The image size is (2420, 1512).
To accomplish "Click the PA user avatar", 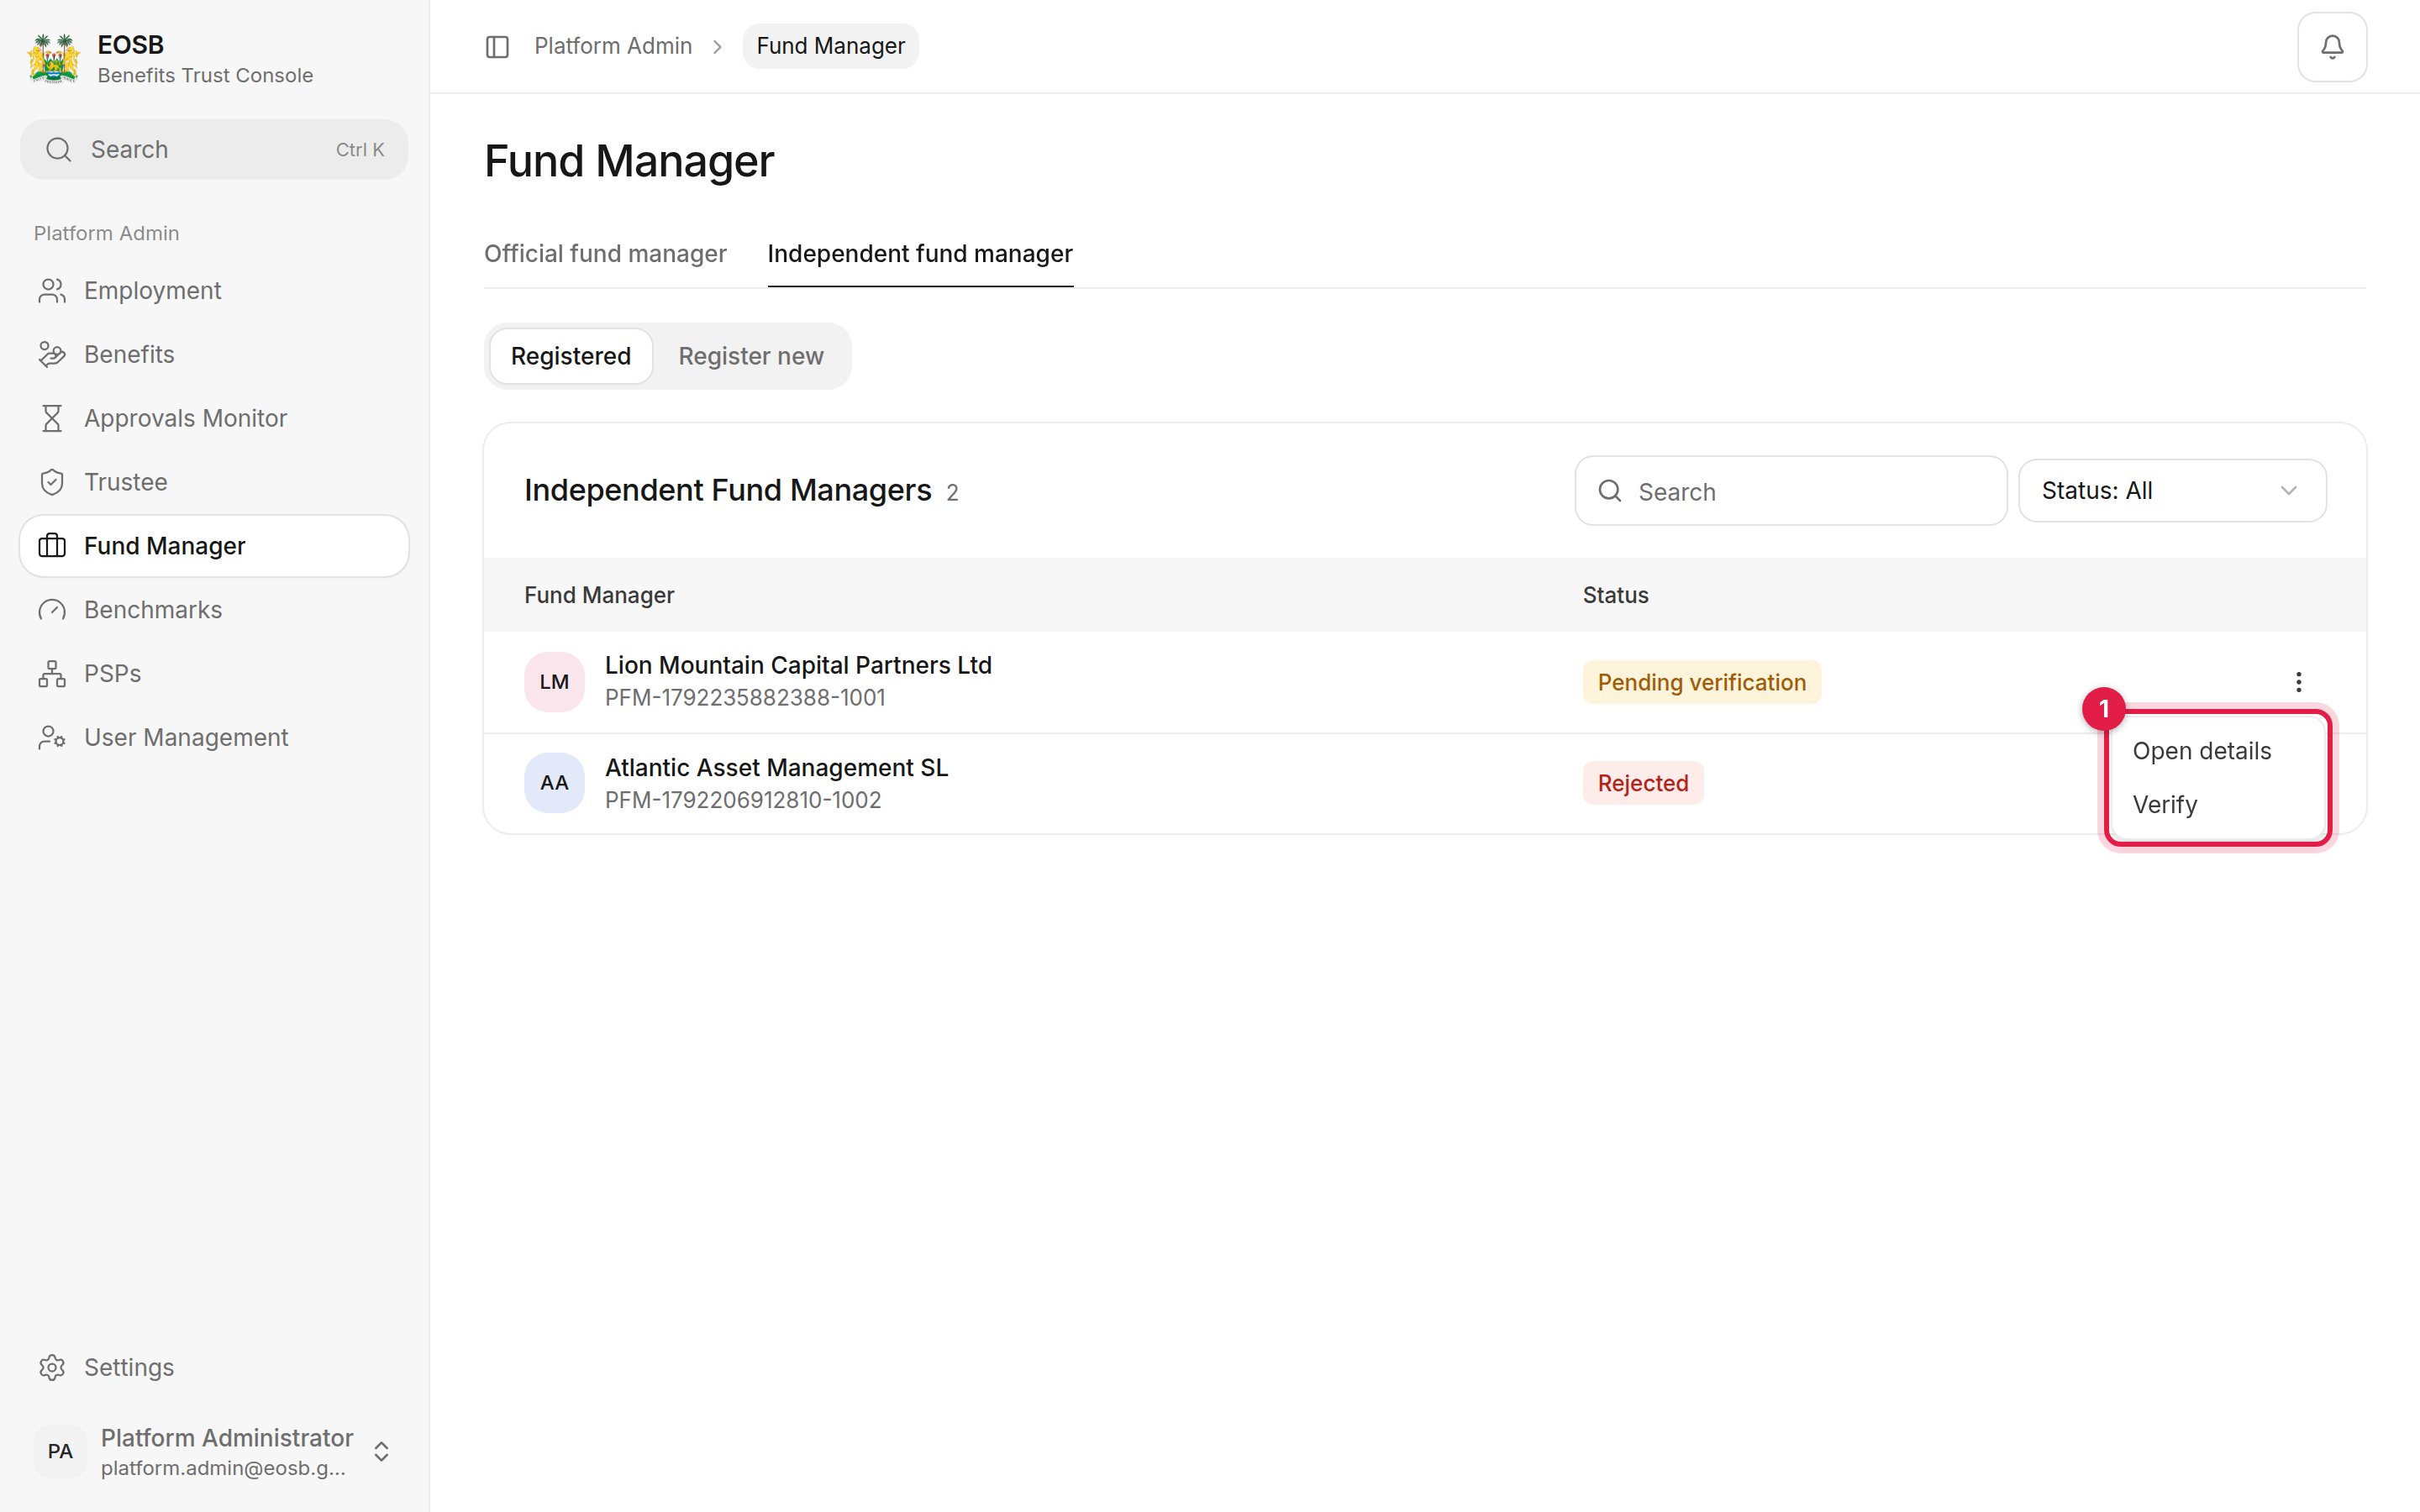I will point(59,1451).
